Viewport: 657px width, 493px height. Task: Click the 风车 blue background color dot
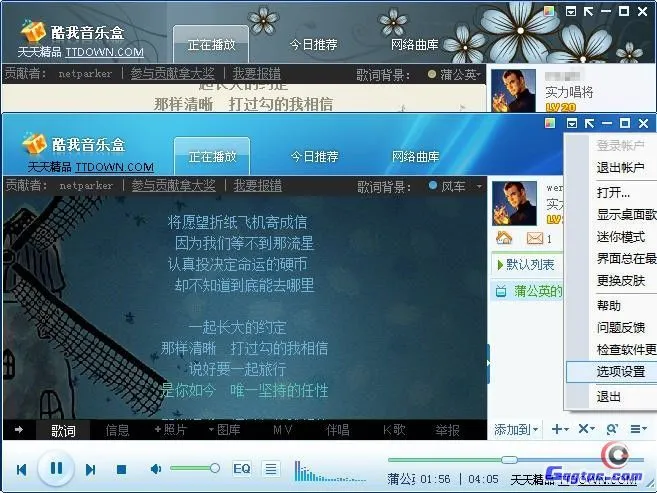tap(433, 185)
